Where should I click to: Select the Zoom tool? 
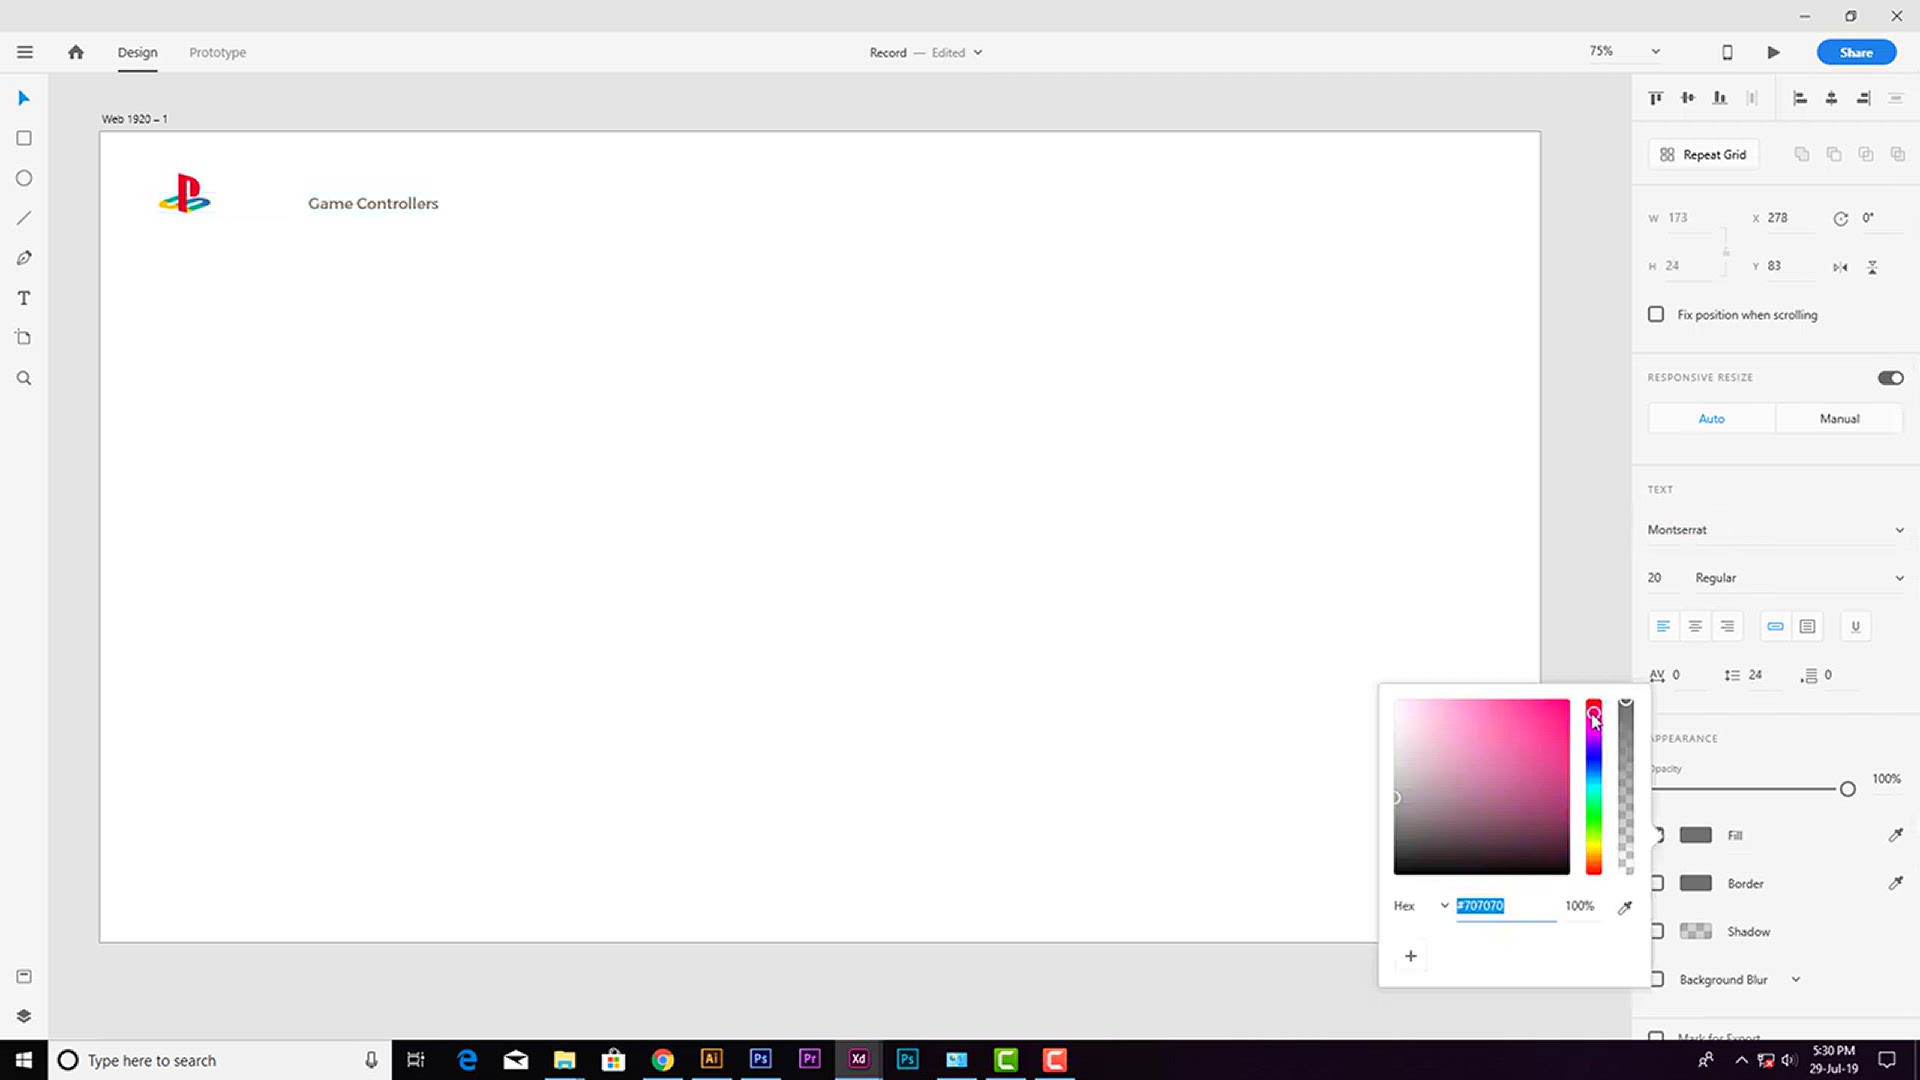click(x=24, y=377)
